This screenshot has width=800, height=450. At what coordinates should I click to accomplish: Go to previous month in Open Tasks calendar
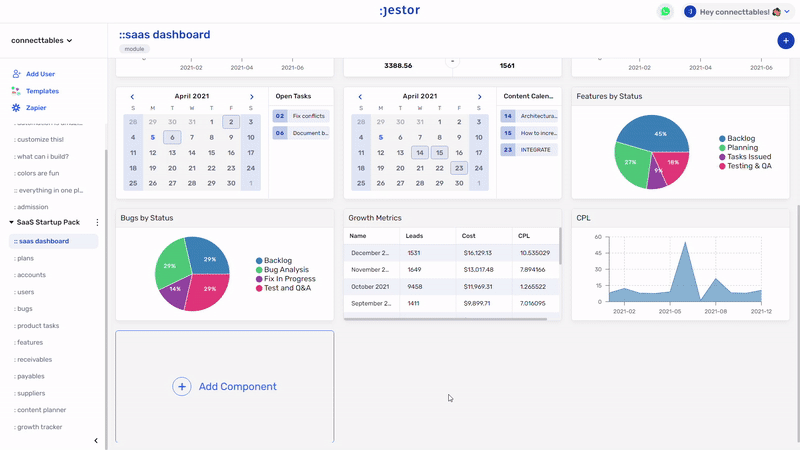(132, 96)
